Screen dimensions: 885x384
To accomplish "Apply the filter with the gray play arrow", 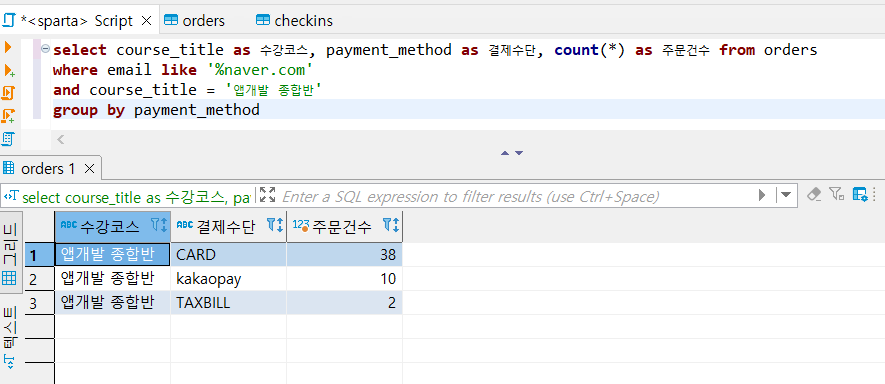I will click(763, 195).
